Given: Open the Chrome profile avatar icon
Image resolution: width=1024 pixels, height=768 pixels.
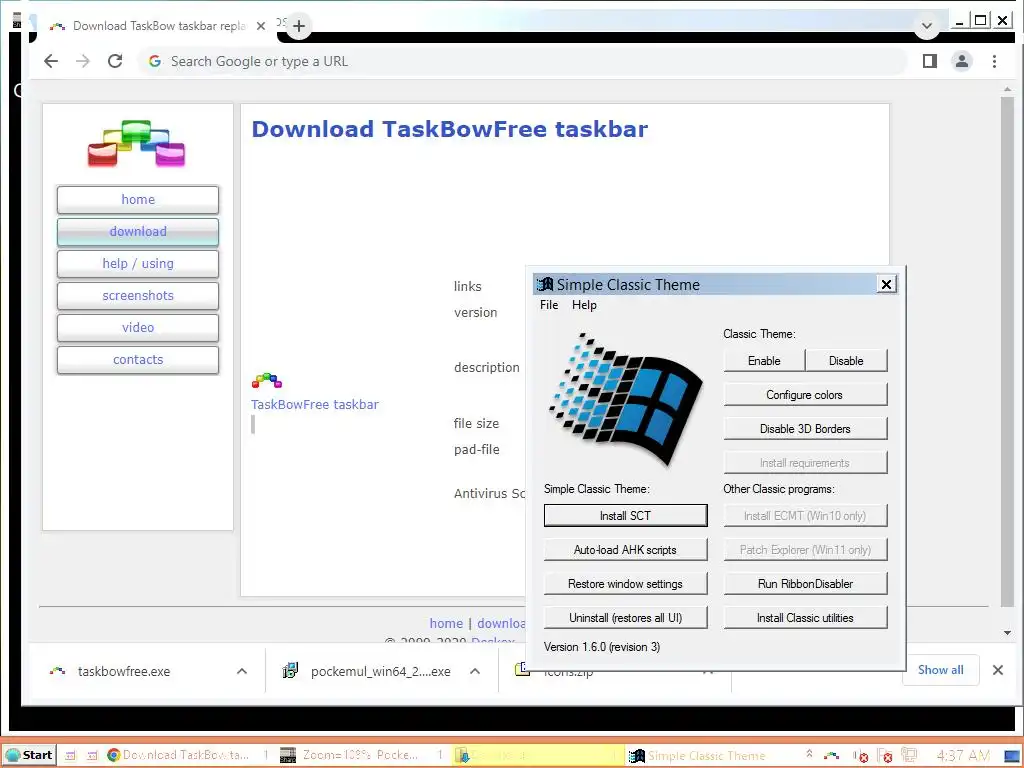Looking at the screenshot, I should click(962, 61).
